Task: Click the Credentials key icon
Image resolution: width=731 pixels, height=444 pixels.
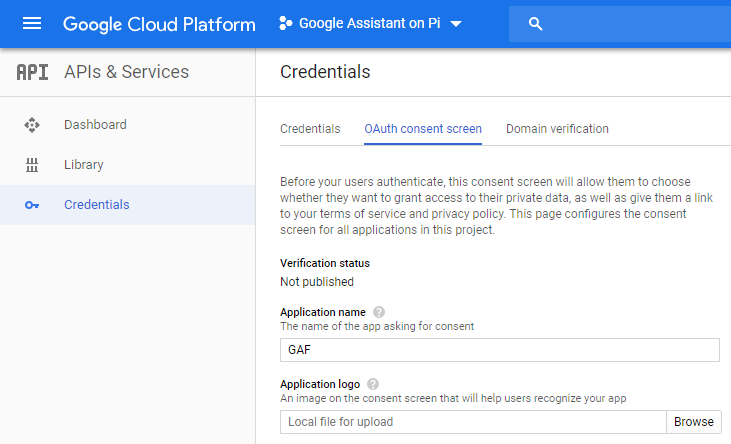Action: point(32,205)
